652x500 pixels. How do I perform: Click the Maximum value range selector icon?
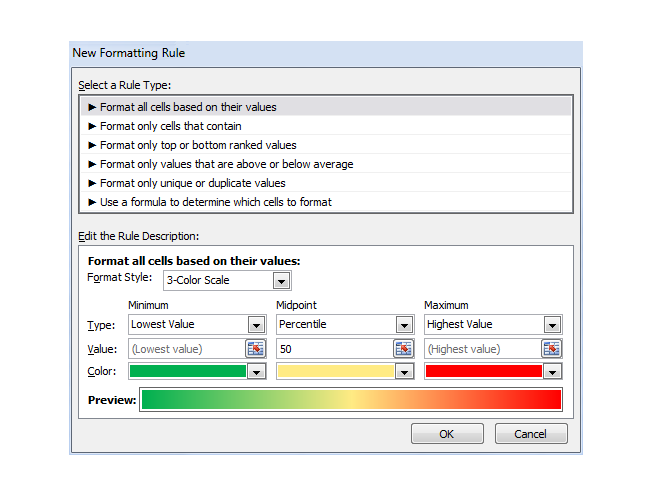coord(551,349)
